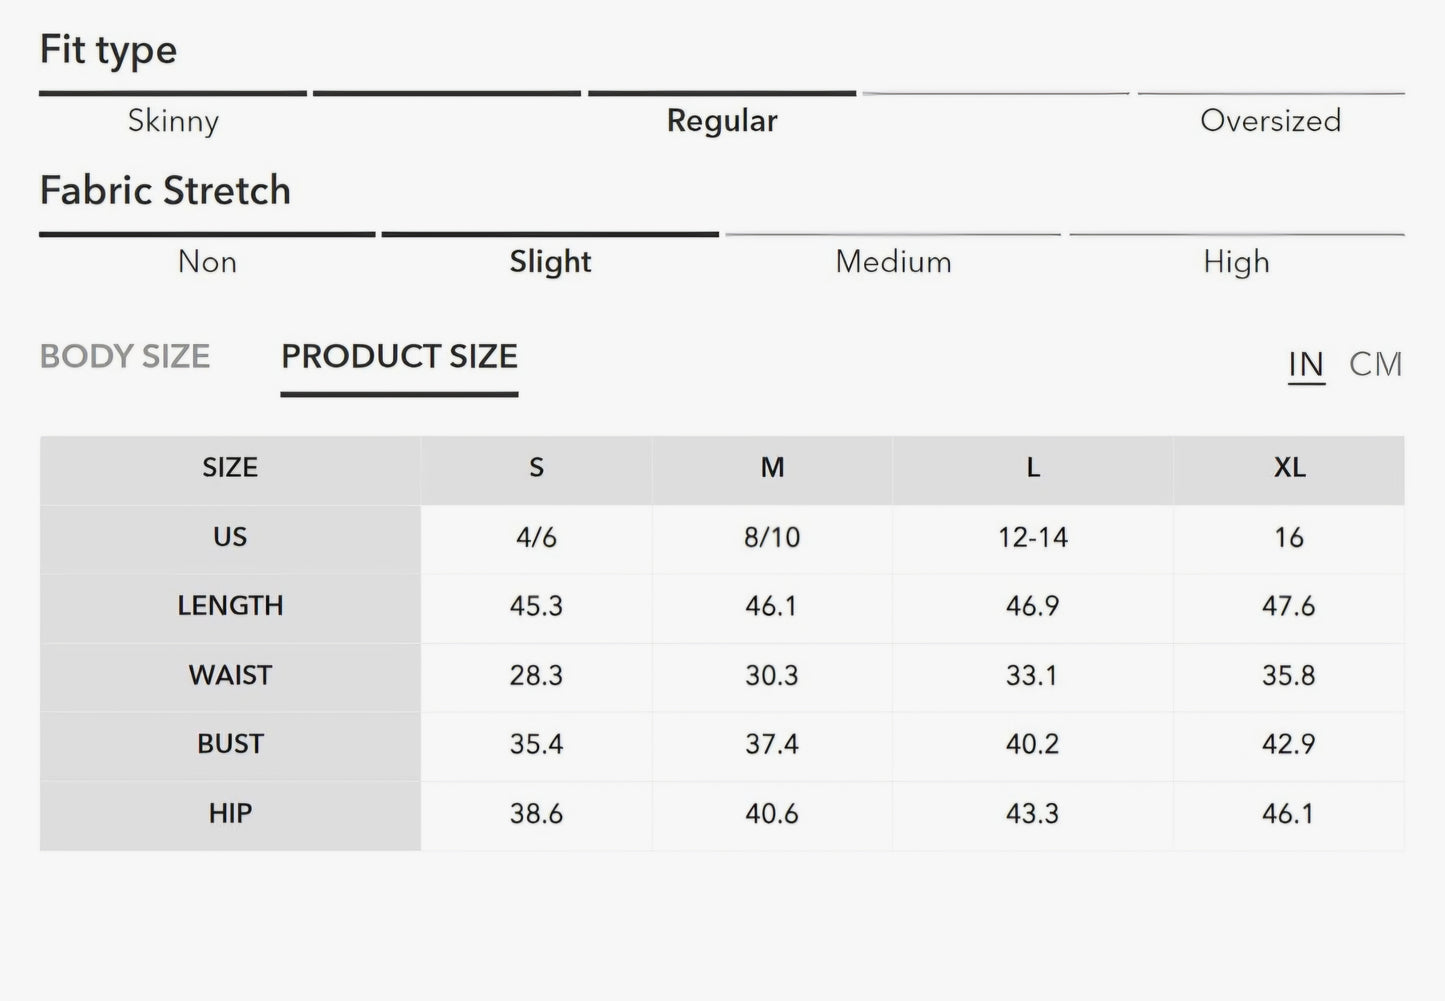1445x1001 pixels.
Task: Select the PRODUCT SIZE tab
Action: point(399,357)
